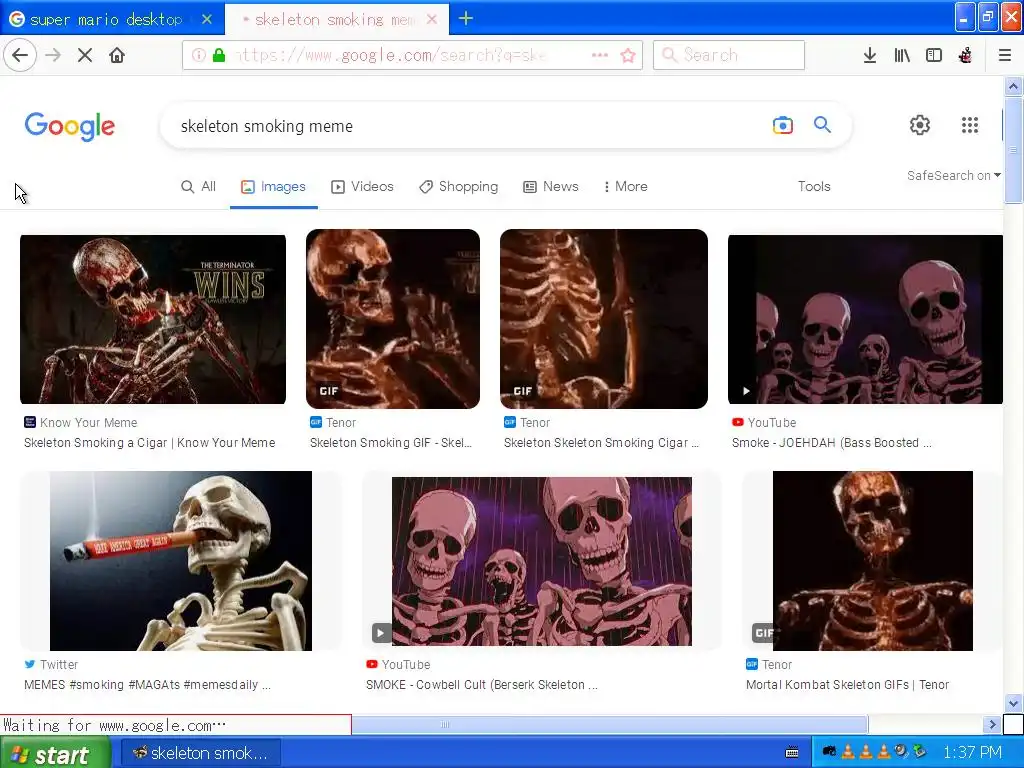This screenshot has width=1024, height=768.
Task: Bookmark this page with the star
Action: coord(628,56)
